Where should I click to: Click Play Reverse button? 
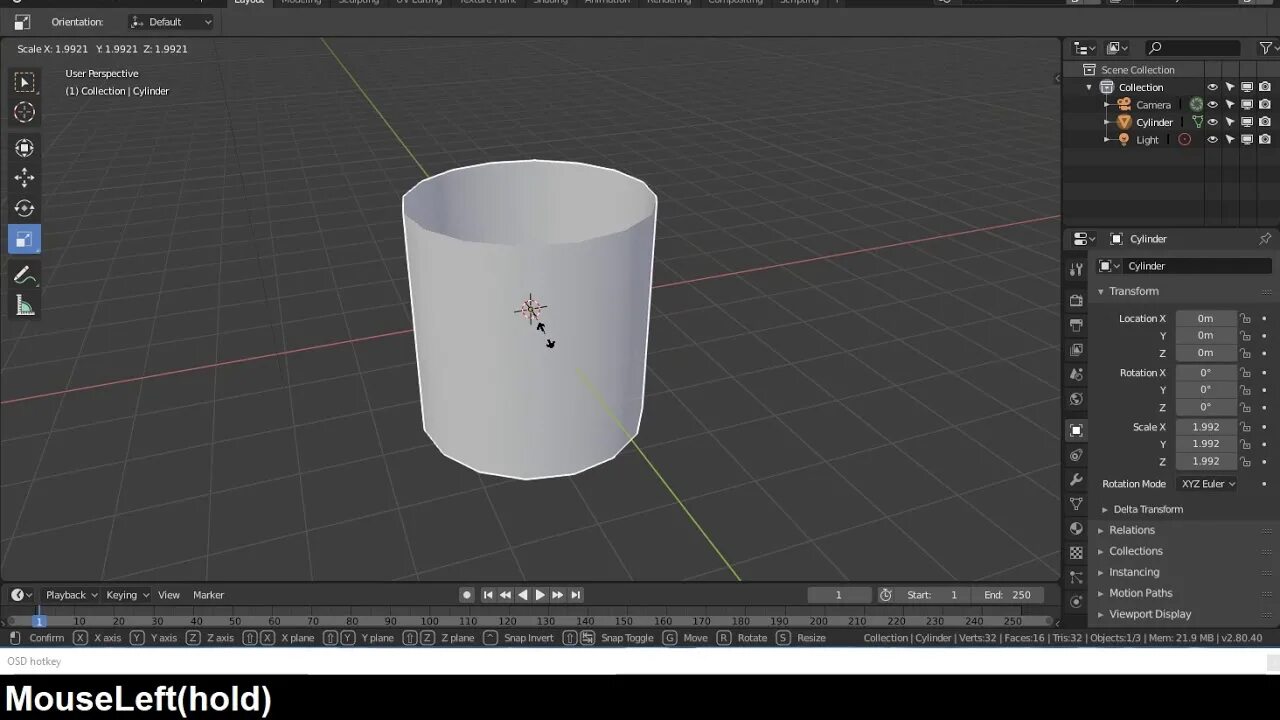[523, 595]
